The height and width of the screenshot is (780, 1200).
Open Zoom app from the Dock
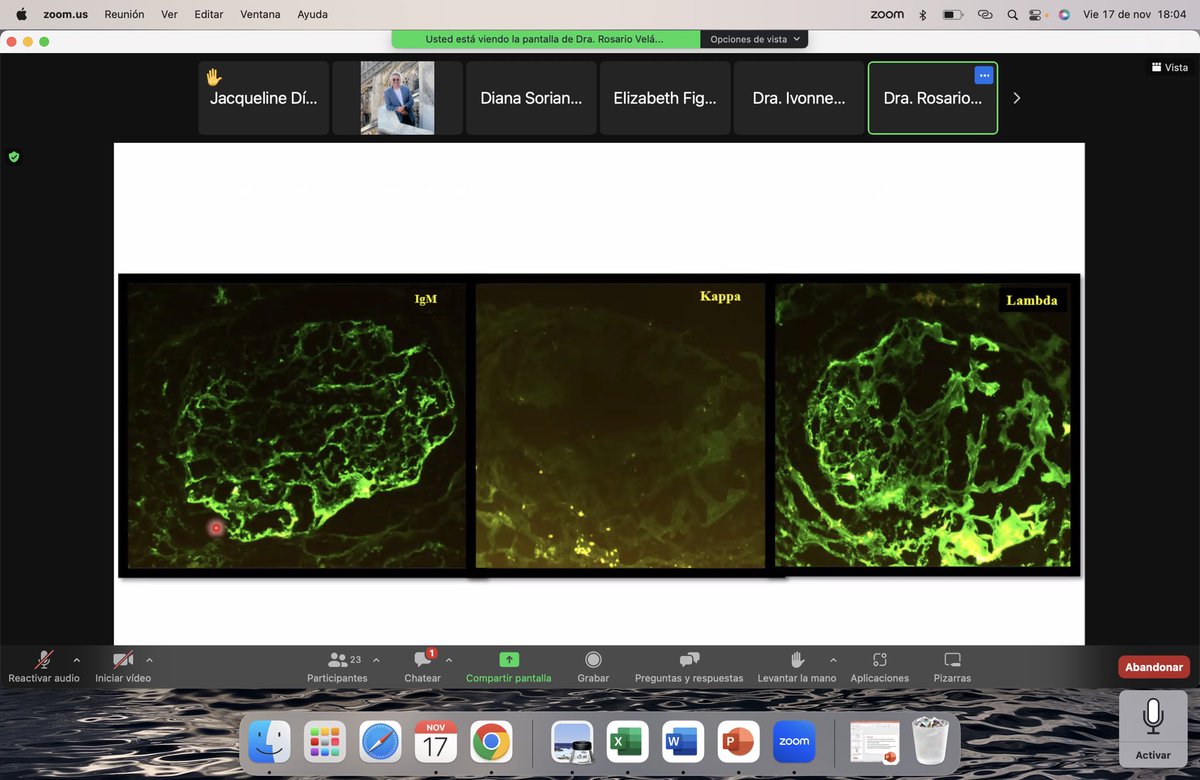tap(794, 741)
